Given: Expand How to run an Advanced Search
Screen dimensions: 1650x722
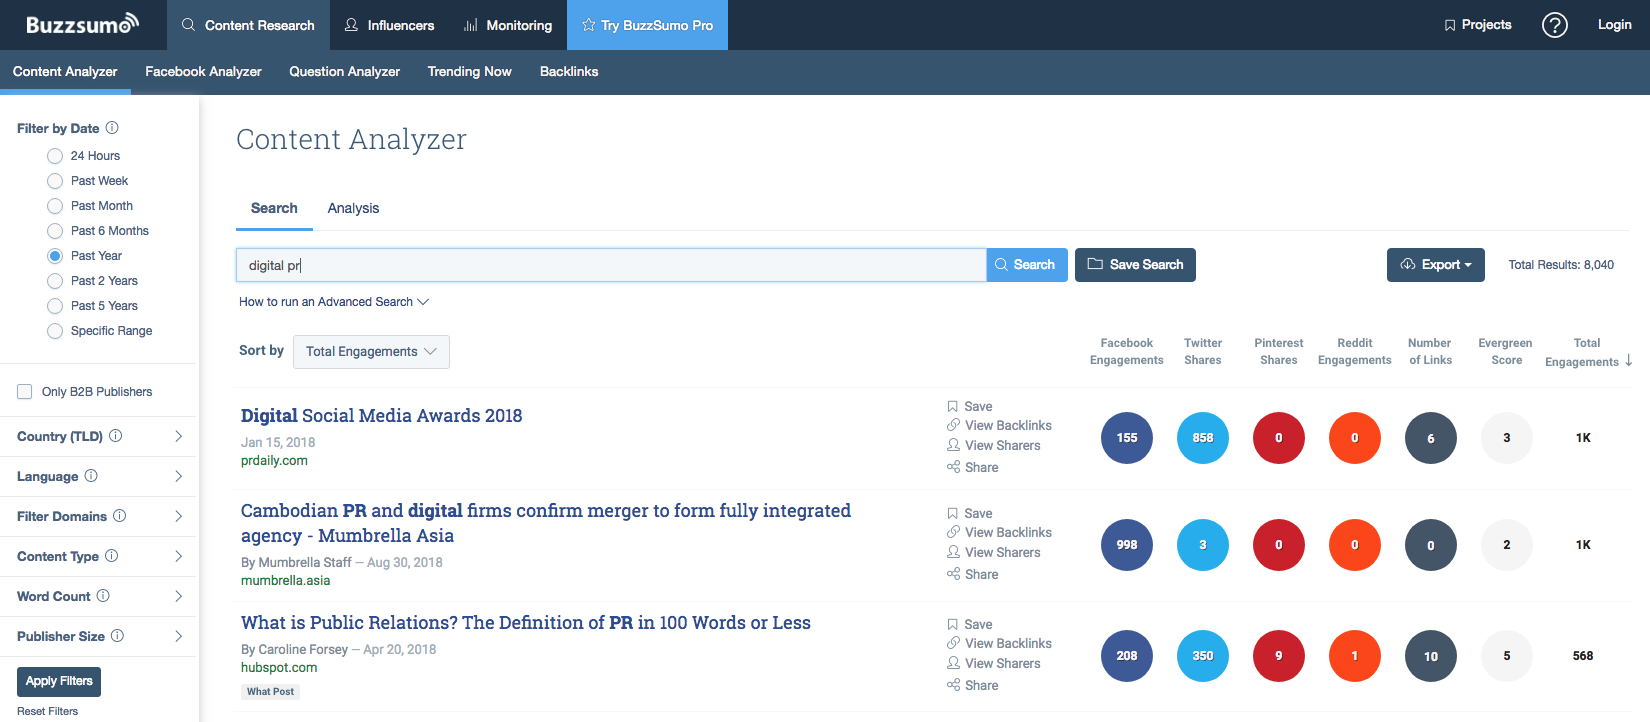Looking at the screenshot, I should pyautogui.click(x=334, y=302).
